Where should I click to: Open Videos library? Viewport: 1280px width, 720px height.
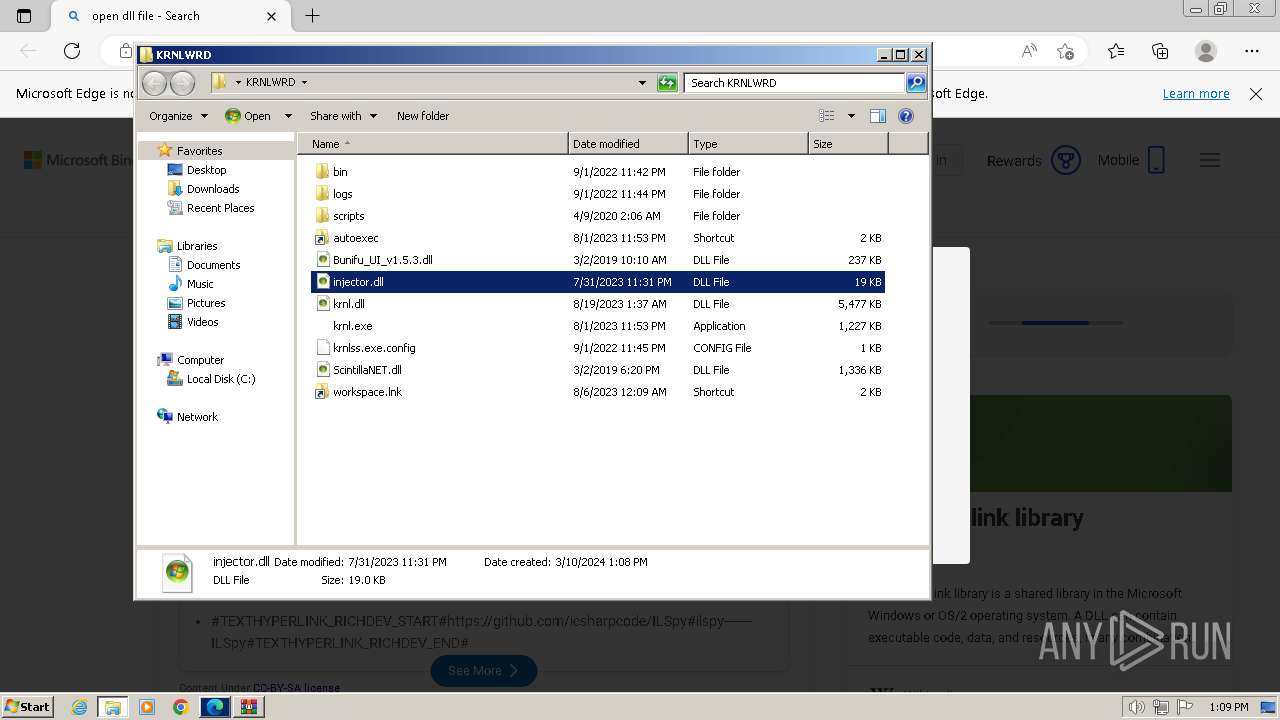click(202, 322)
